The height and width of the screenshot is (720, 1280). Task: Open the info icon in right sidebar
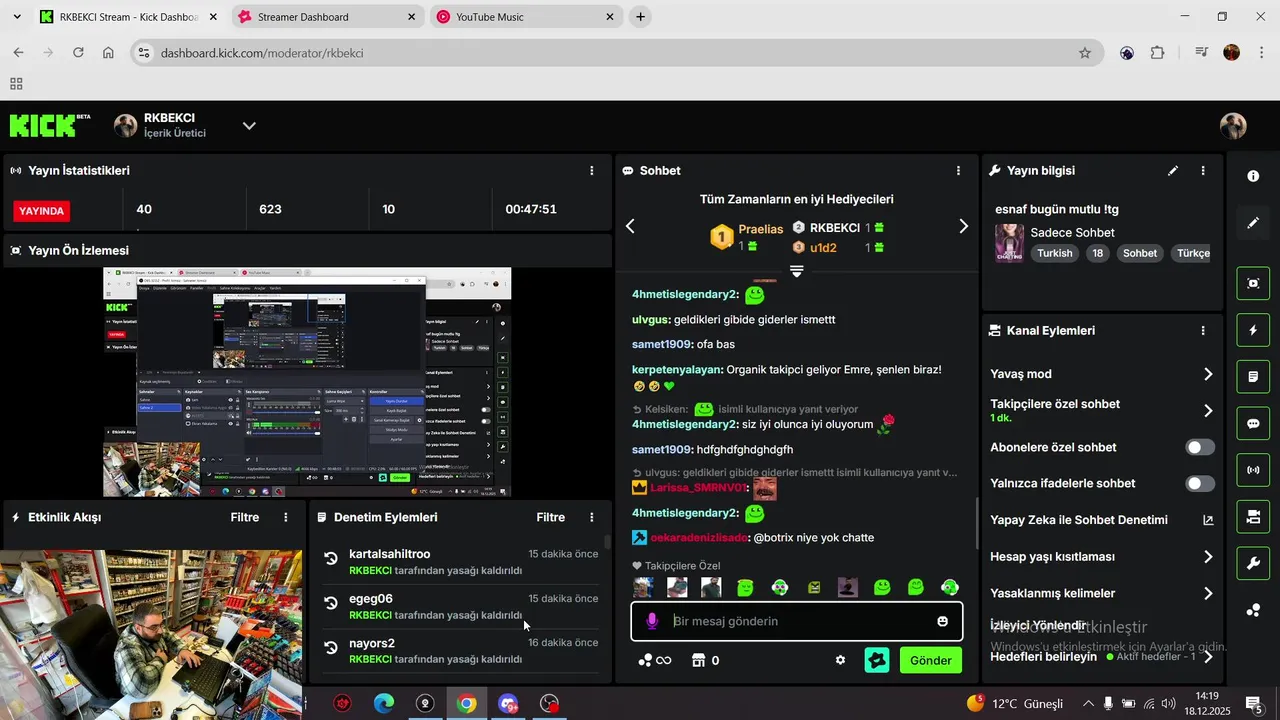(x=1253, y=176)
